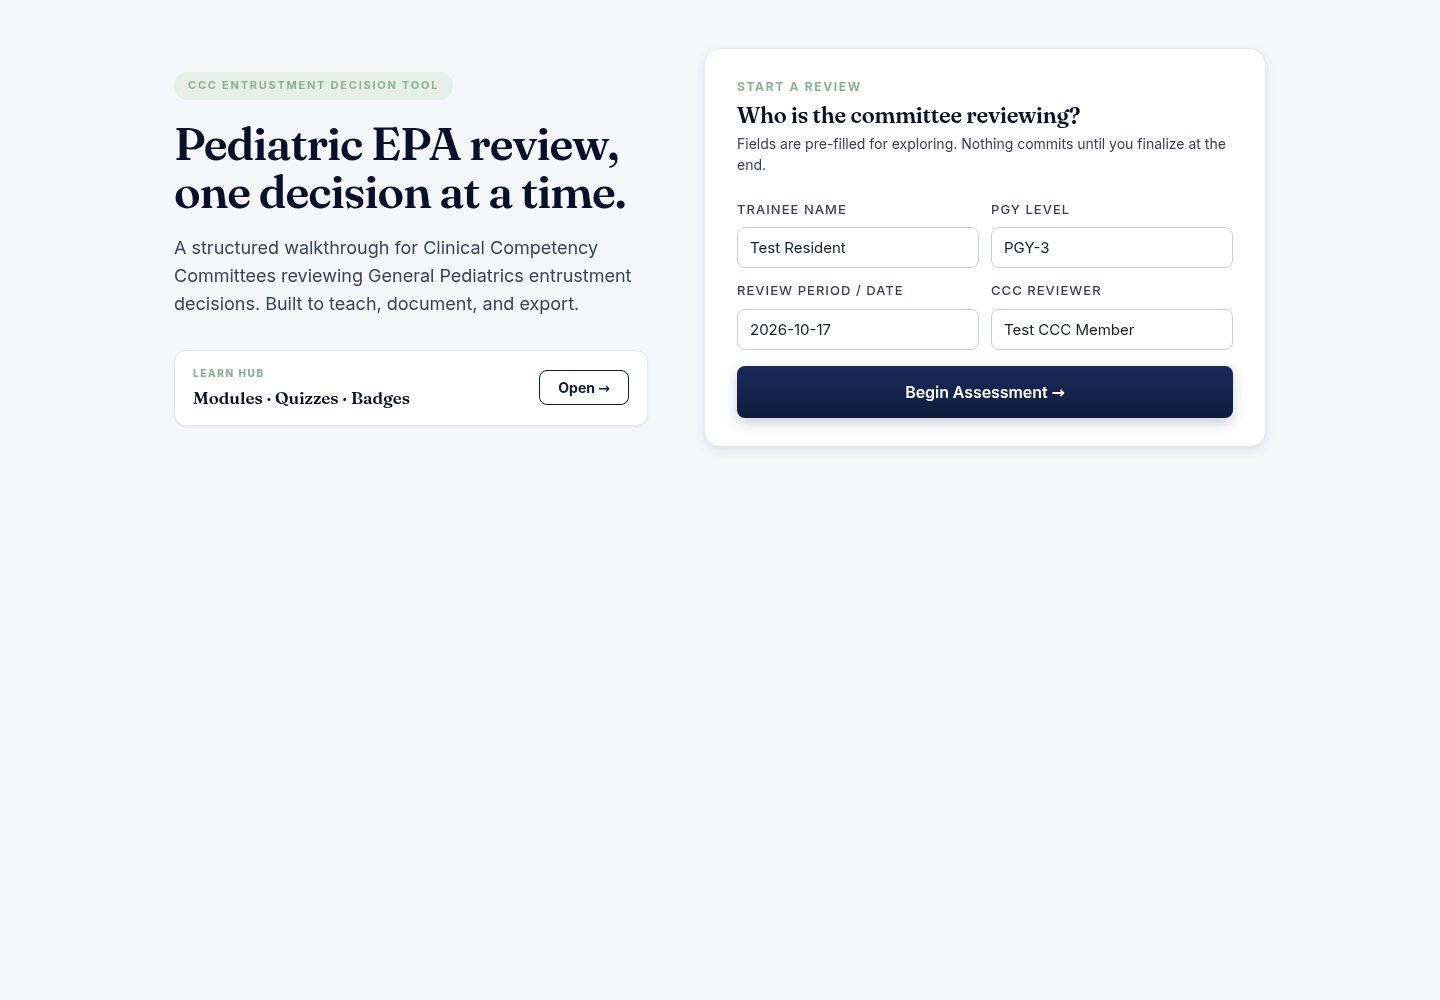Click the PGY LEVEL label
The width and height of the screenshot is (1440, 1000).
pos(1030,210)
